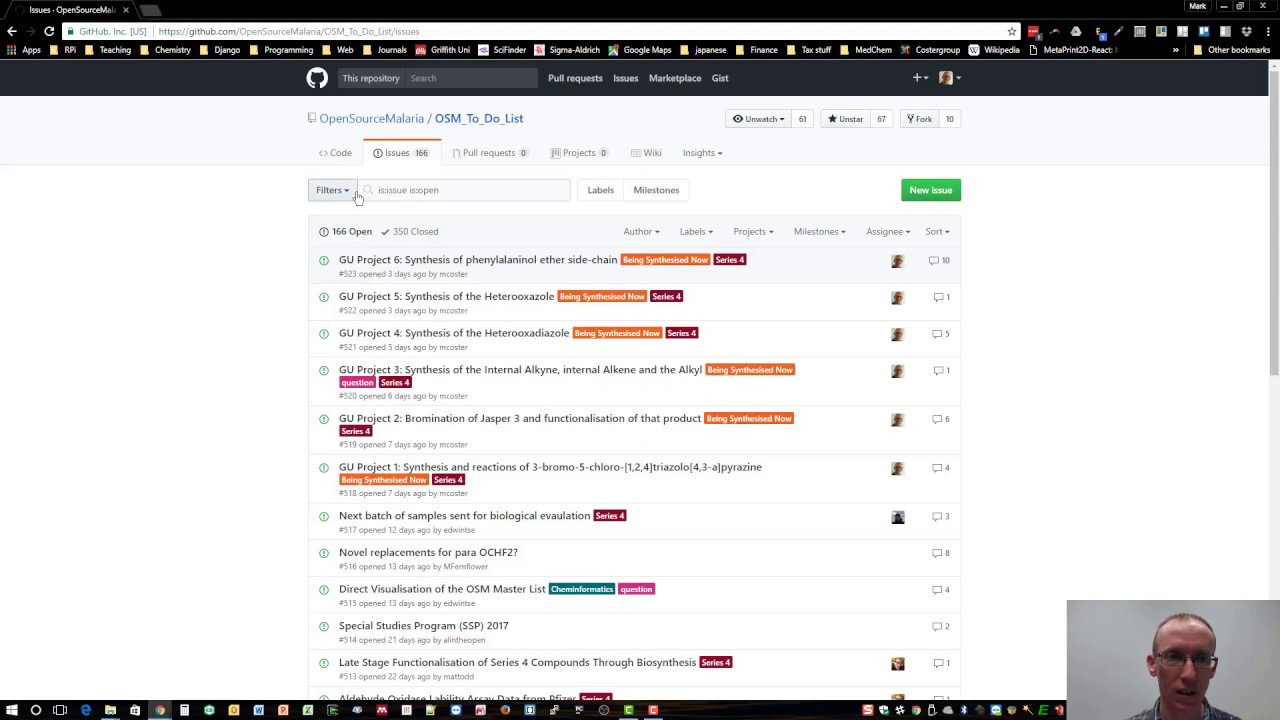
Task: Open issue Direct Visualisation of OSM Master List
Action: click(x=442, y=589)
